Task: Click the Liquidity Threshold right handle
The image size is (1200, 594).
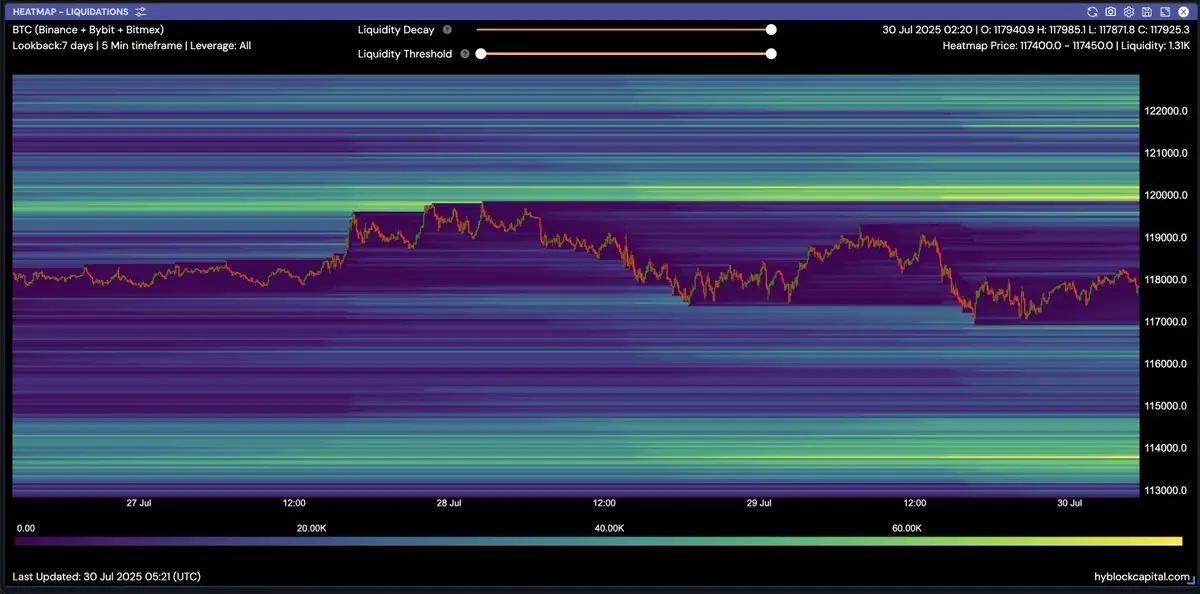Action: pyautogui.click(x=771, y=54)
